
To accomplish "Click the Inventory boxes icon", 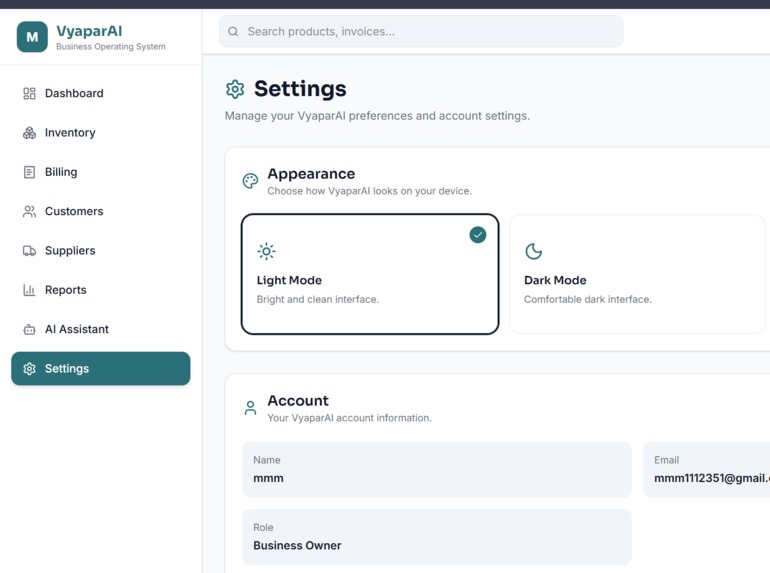I will pos(29,133).
